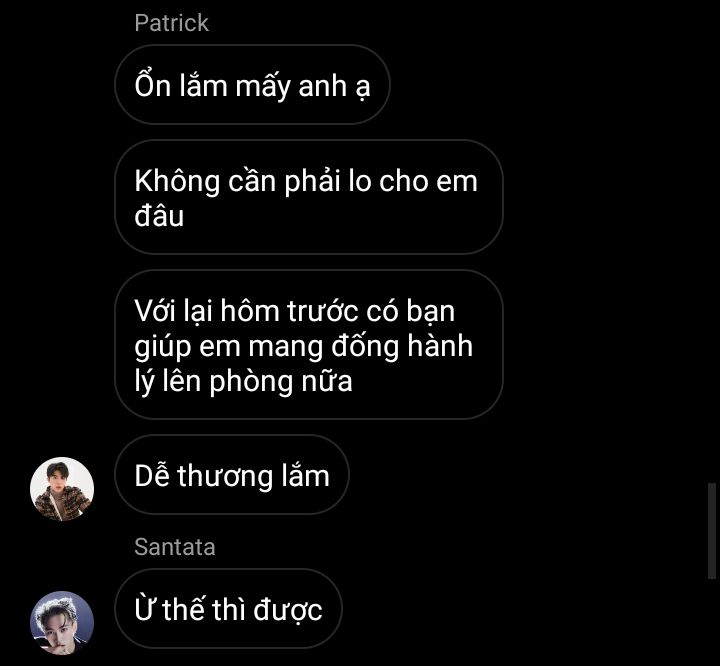Click the word "đâu" in Patrick's message
720x666 pixels.
point(159,216)
